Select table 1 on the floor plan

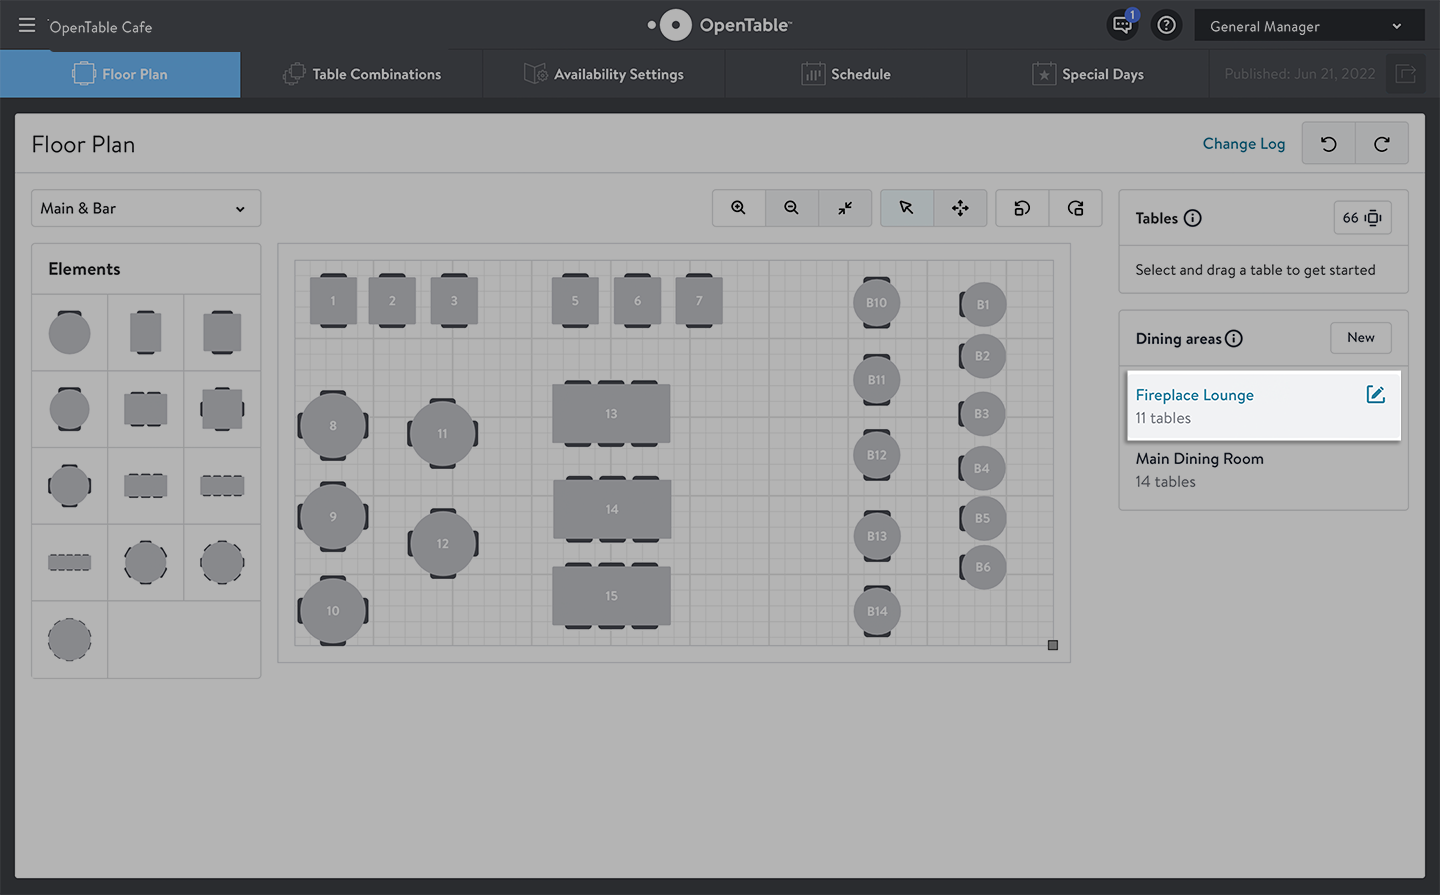333,300
